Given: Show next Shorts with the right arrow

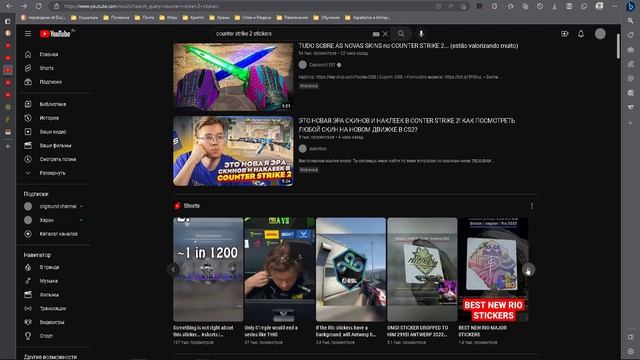Looking at the screenshot, I should 528,270.
